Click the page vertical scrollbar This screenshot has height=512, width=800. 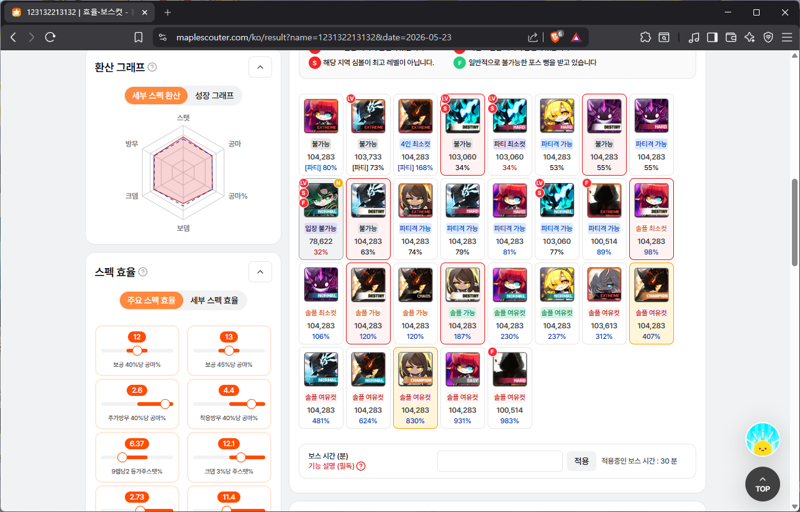point(794,222)
